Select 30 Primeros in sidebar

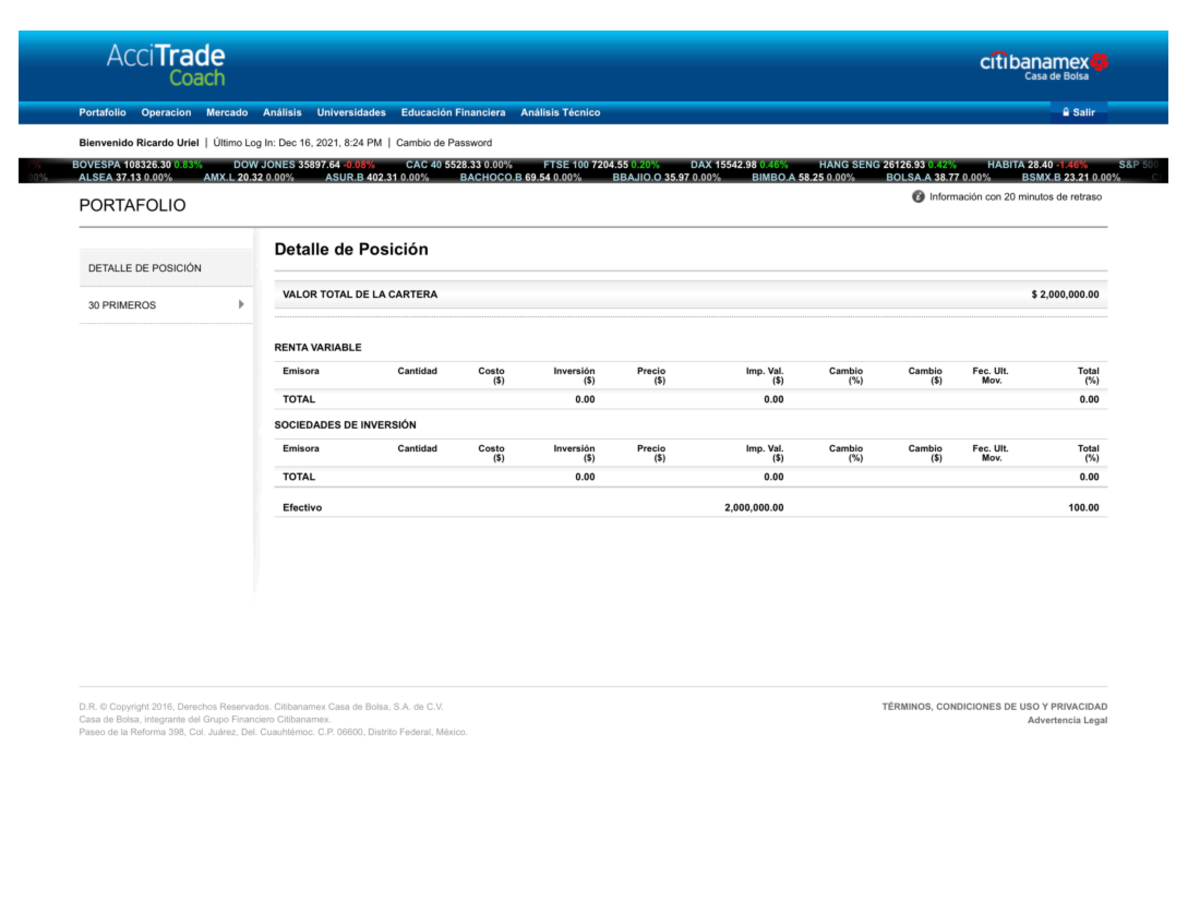(x=122, y=305)
